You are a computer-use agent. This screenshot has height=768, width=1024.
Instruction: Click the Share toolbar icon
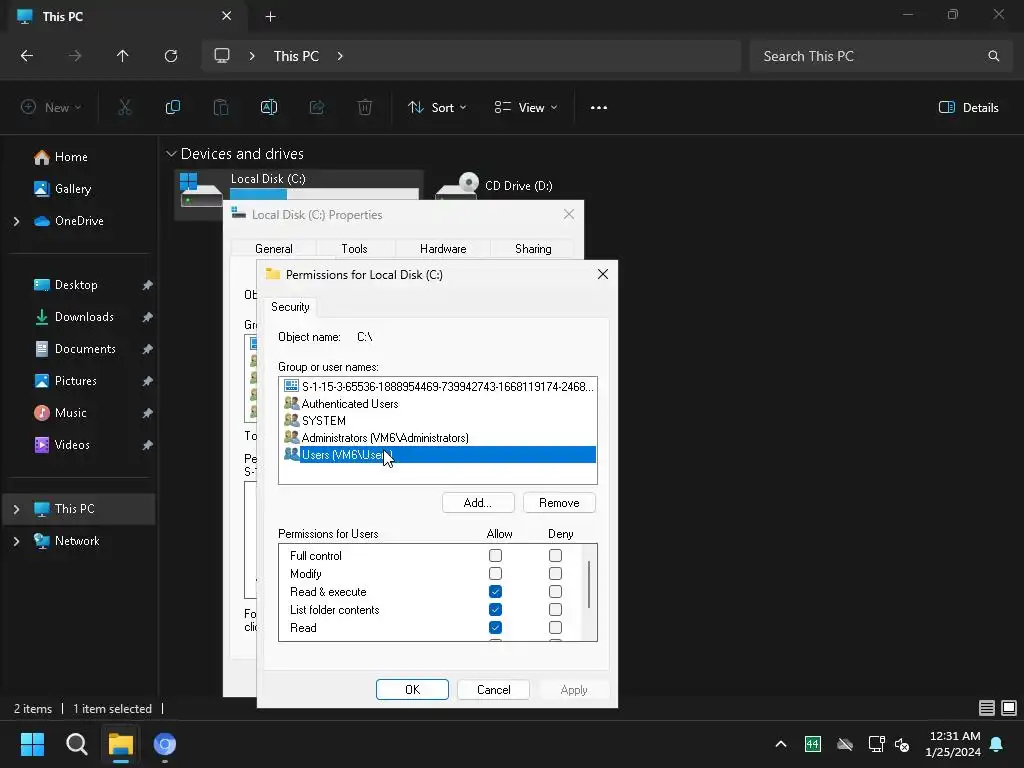point(317,107)
